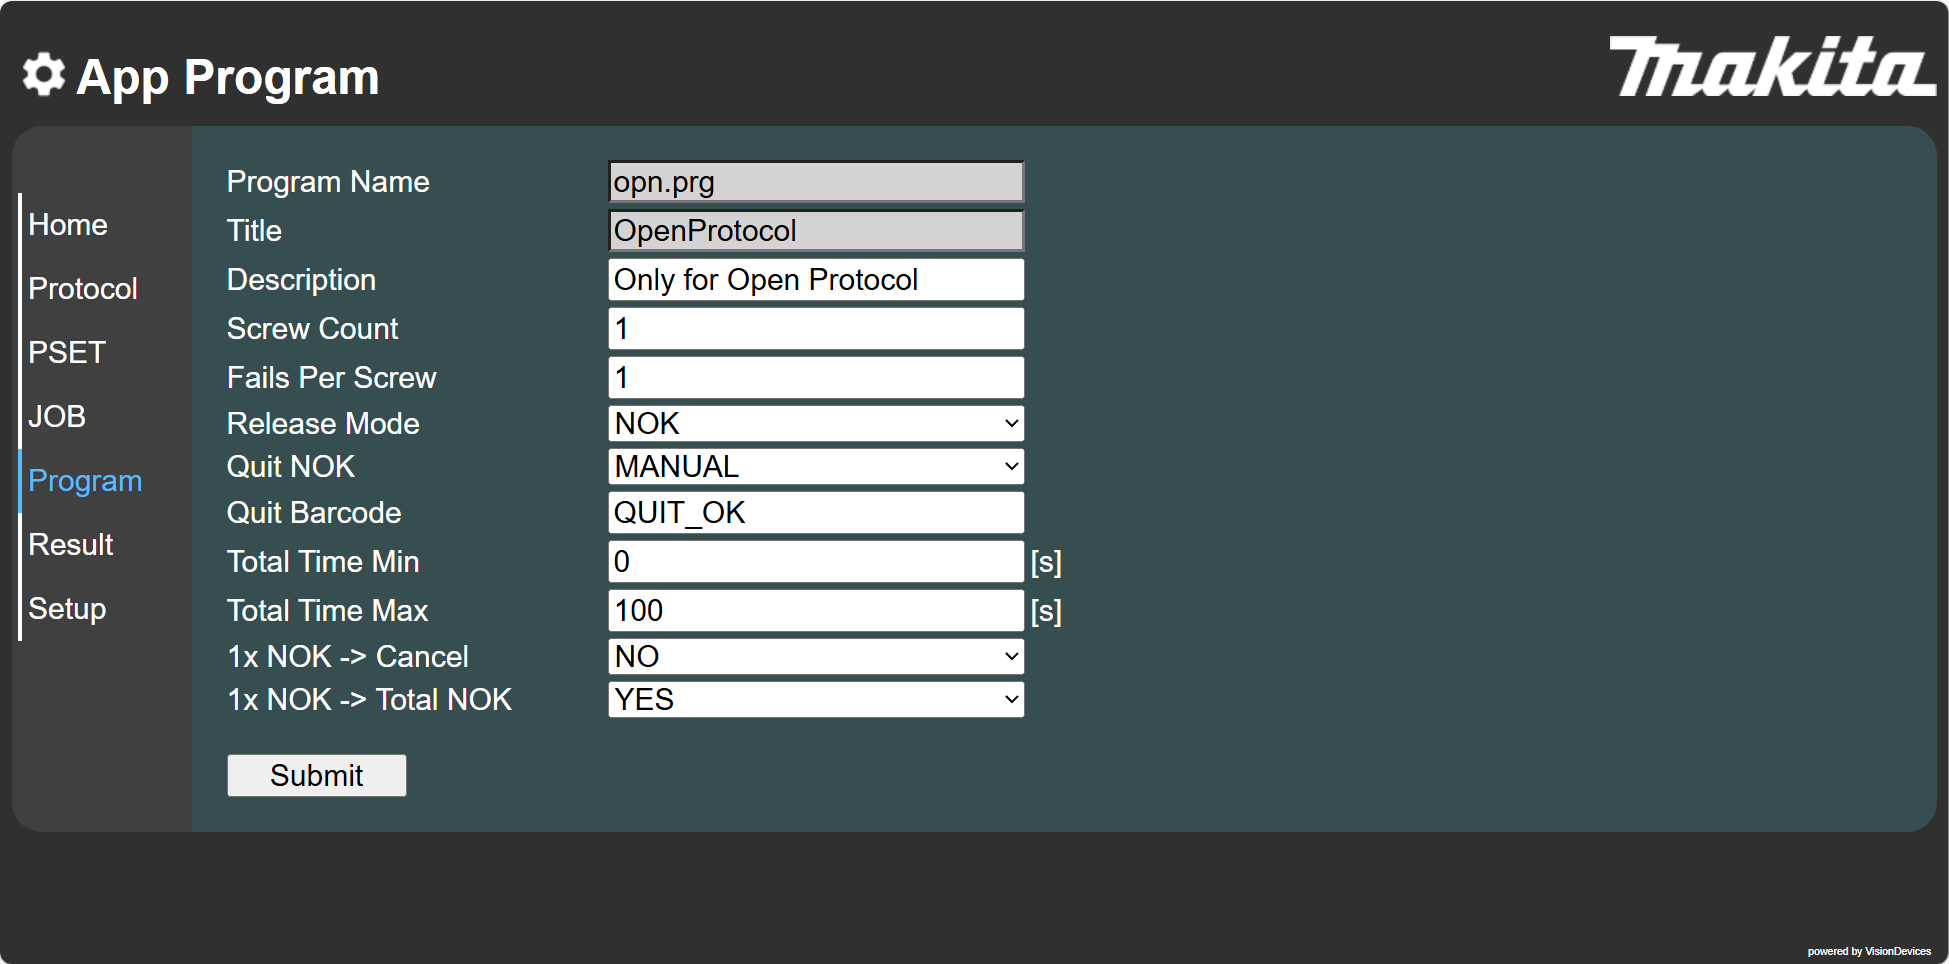The image size is (1949, 964).
Task: Select the Fails Per Screw field
Action: [816, 378]
